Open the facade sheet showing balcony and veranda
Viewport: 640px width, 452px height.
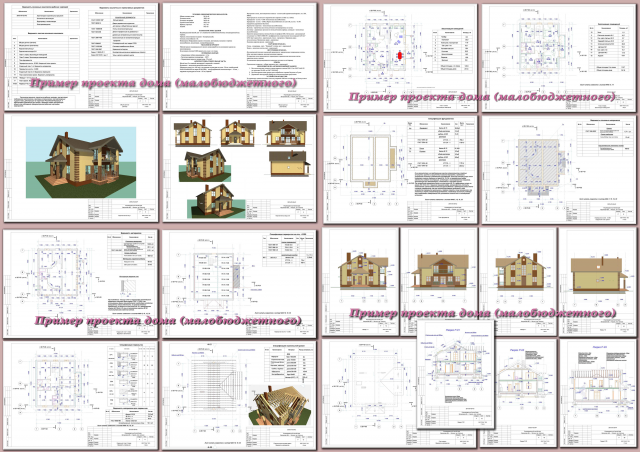coord(439,282)
